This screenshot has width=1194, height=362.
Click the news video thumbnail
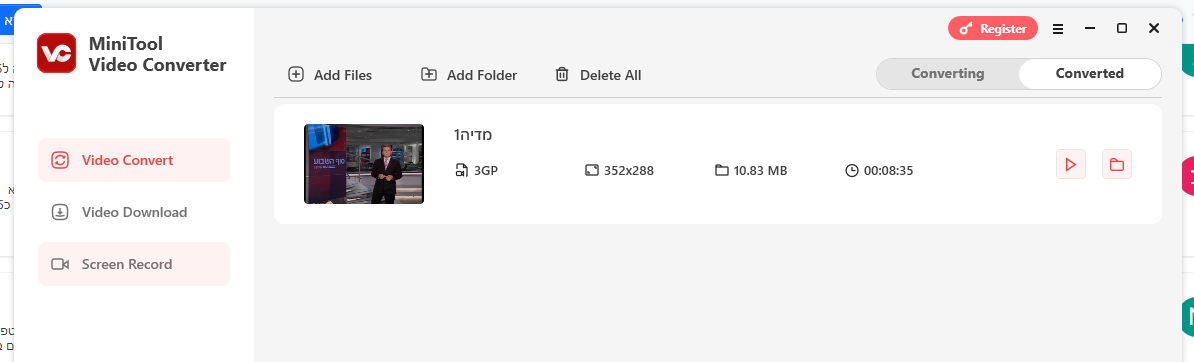click(x=364, y=164)
